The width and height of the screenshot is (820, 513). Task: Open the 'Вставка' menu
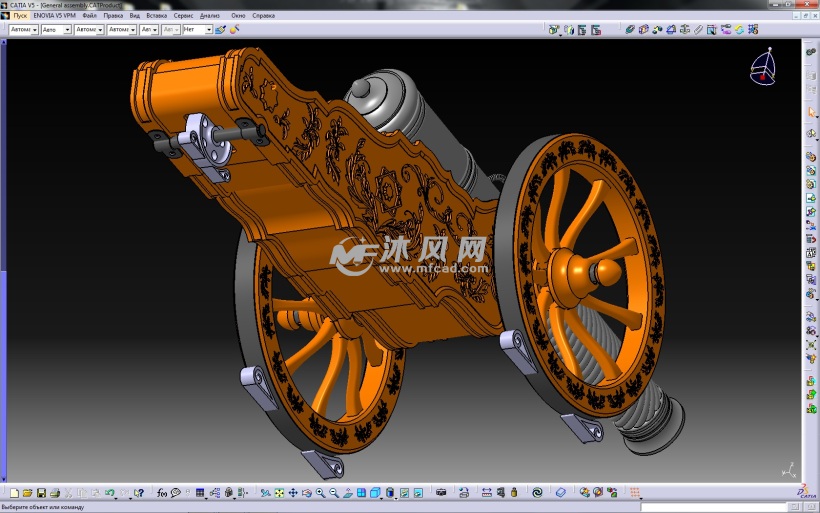click(156, 16)
